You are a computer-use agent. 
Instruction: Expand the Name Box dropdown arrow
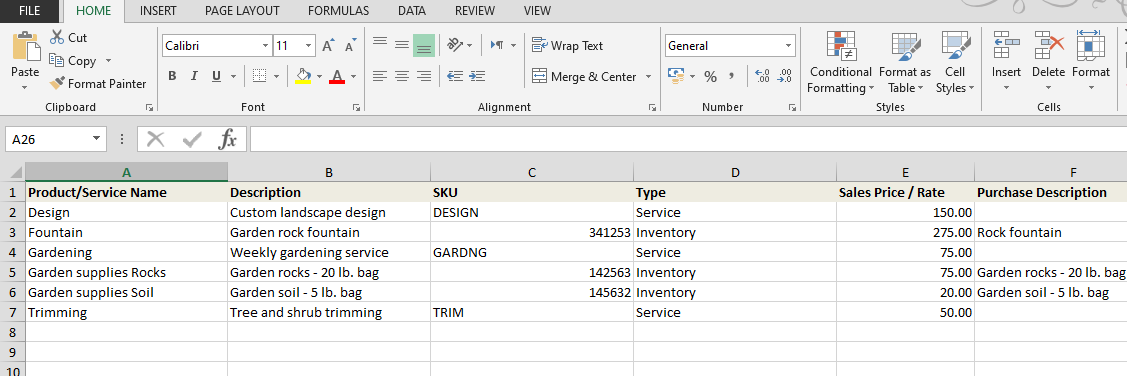(96, 139)
